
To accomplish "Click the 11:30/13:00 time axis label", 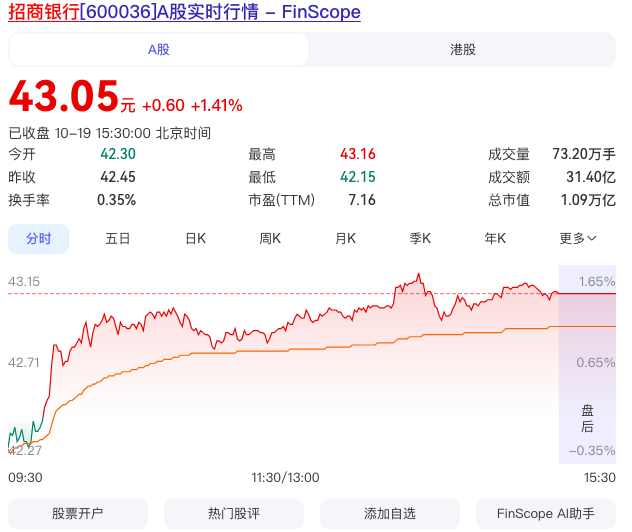I will pyautogui.click(x=285, y=478).
